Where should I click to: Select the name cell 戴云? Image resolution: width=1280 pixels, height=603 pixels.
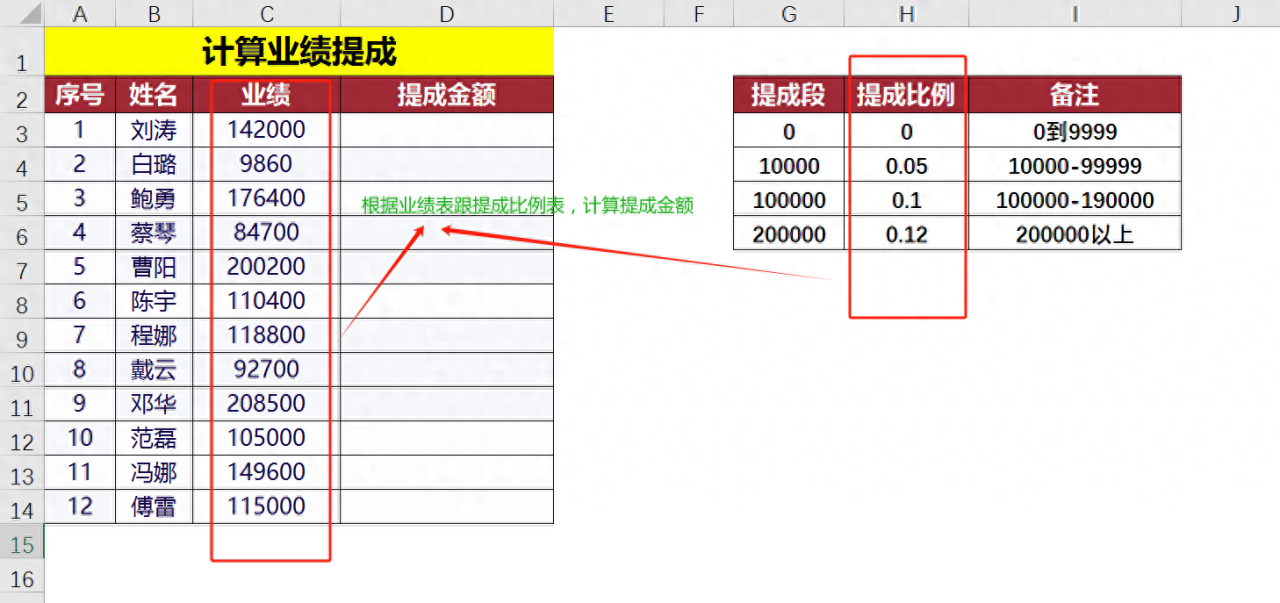coord(154,369)
